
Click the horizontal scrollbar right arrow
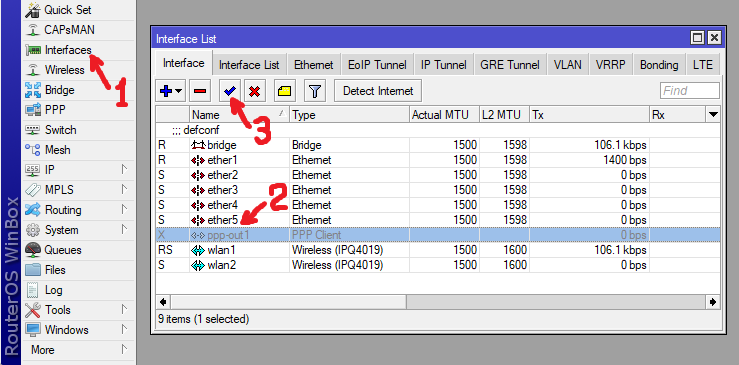(x=713, y=302)
